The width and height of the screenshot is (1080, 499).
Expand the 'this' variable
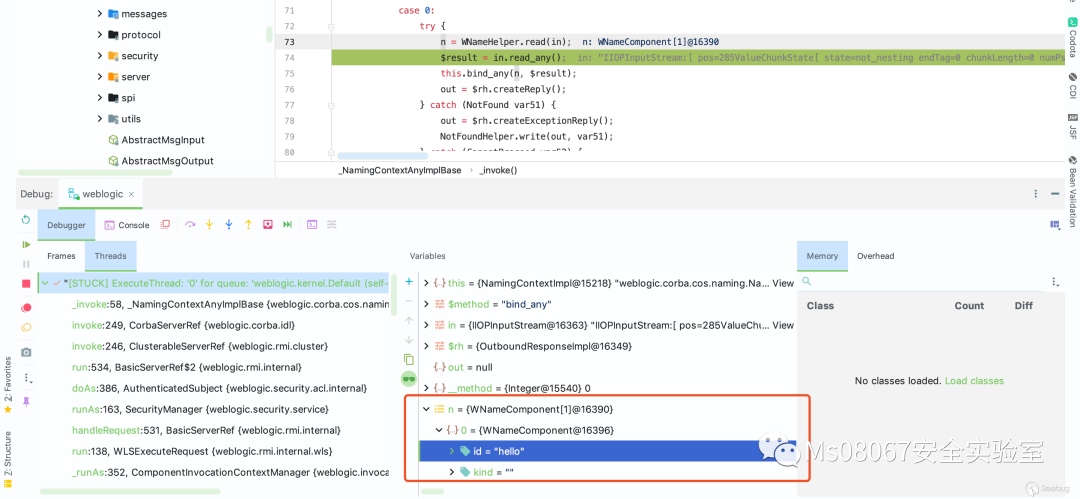pyautogui.click(x=426, y=283)
